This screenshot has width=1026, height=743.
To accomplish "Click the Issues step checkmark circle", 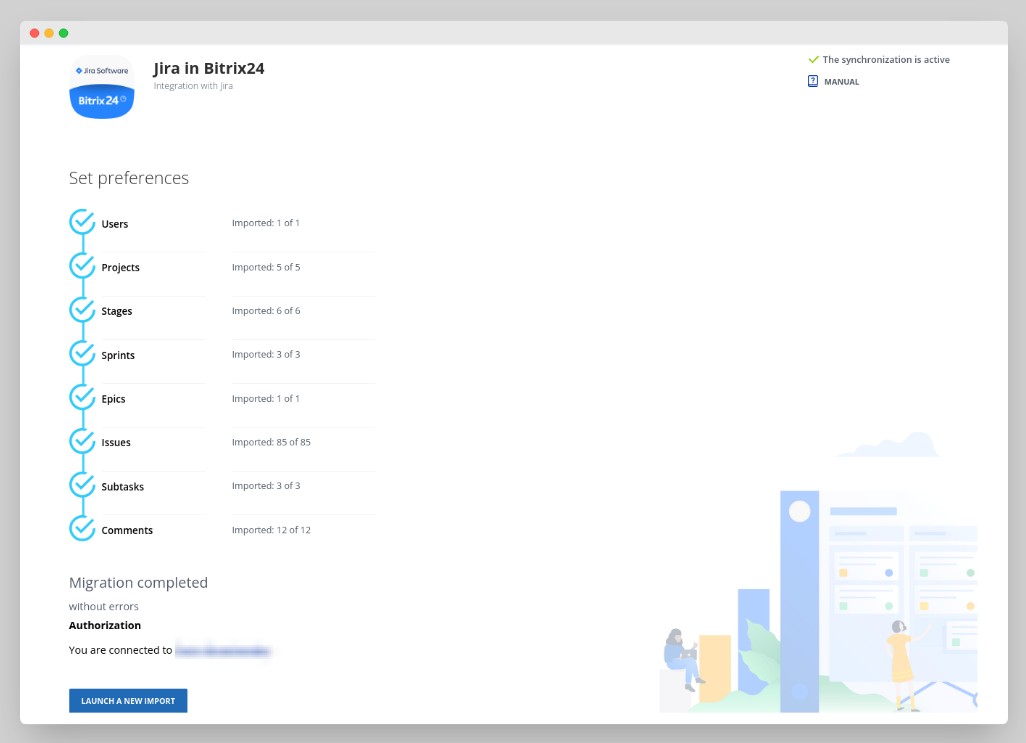I will pos(82,441).
